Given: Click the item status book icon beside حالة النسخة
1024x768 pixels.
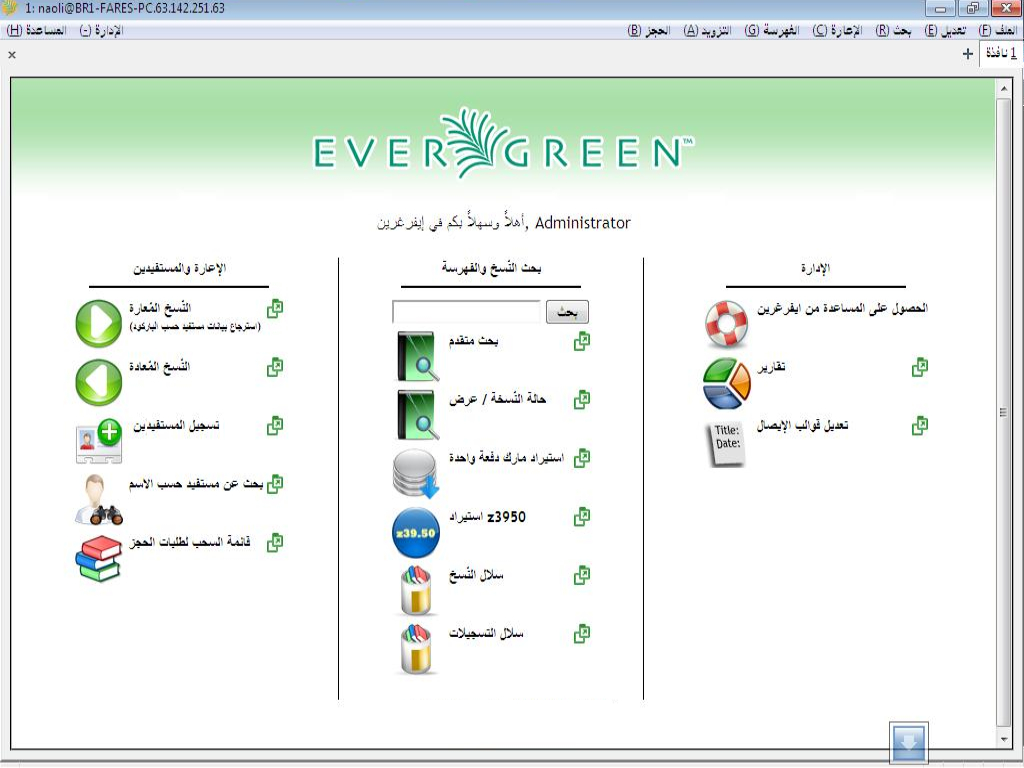Looking at the screenshot, I should [418, 415].
